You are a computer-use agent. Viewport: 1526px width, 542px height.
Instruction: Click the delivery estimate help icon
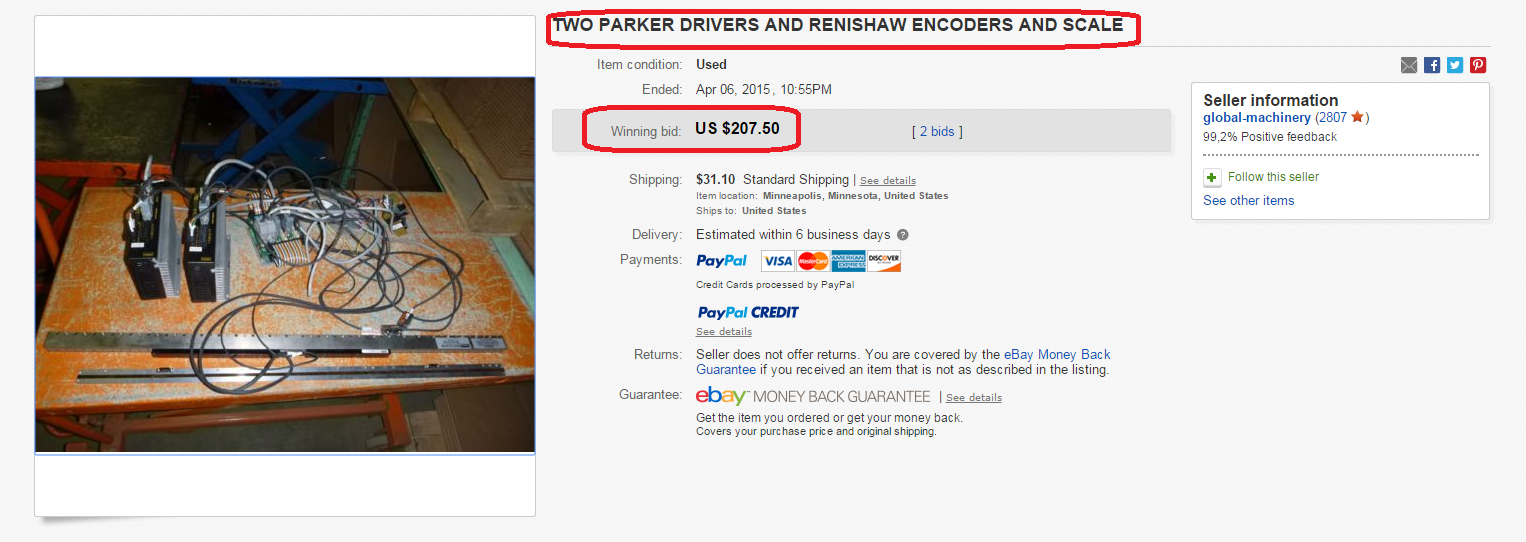pos(903,235)
